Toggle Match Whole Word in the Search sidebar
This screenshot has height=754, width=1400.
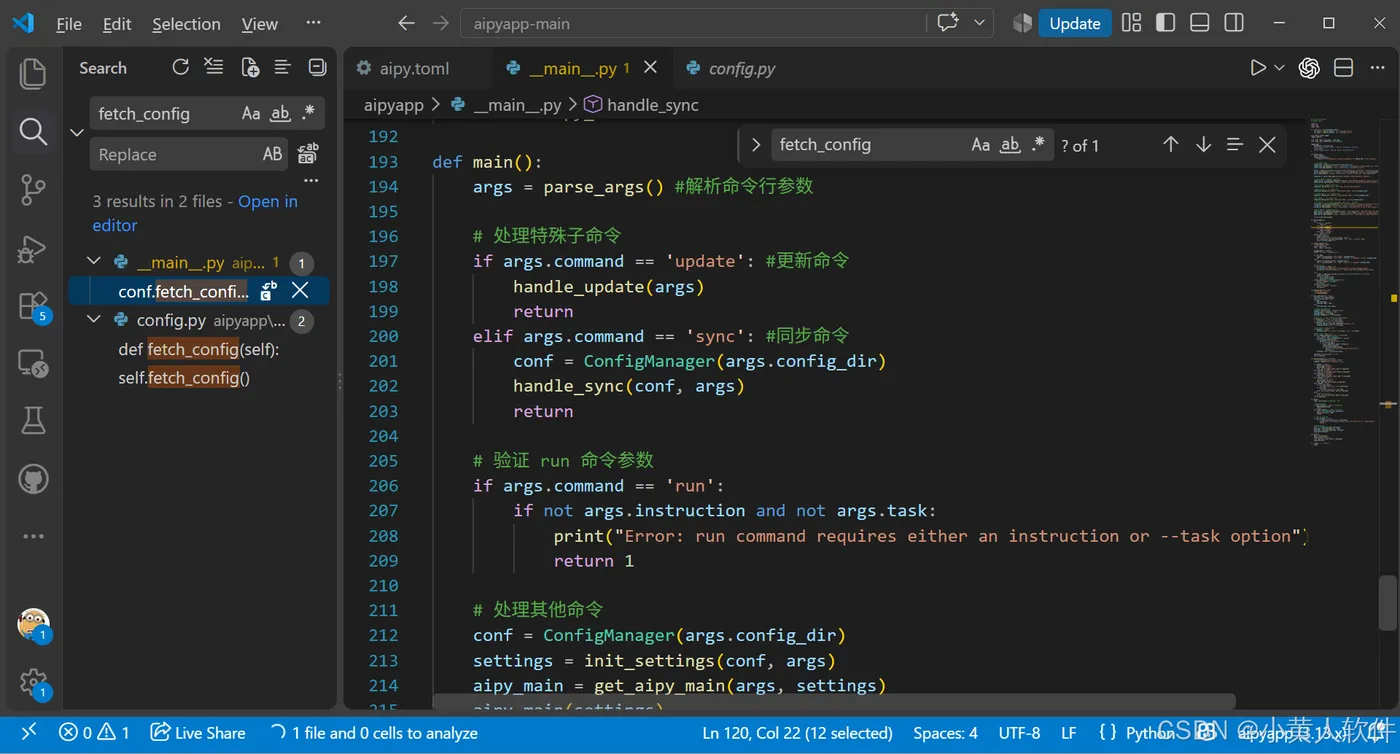tap(281, 114)
